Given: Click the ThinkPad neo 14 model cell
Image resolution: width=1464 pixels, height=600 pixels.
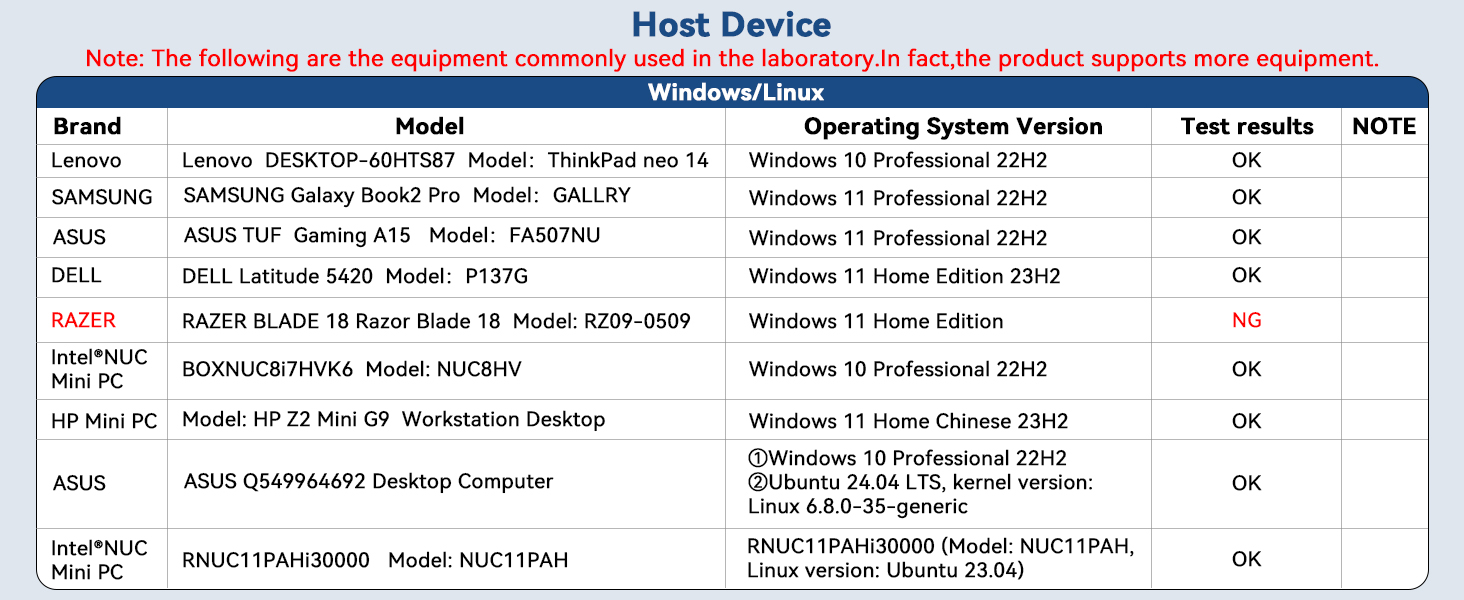Looking at the screenshot, I should point(445,160).
